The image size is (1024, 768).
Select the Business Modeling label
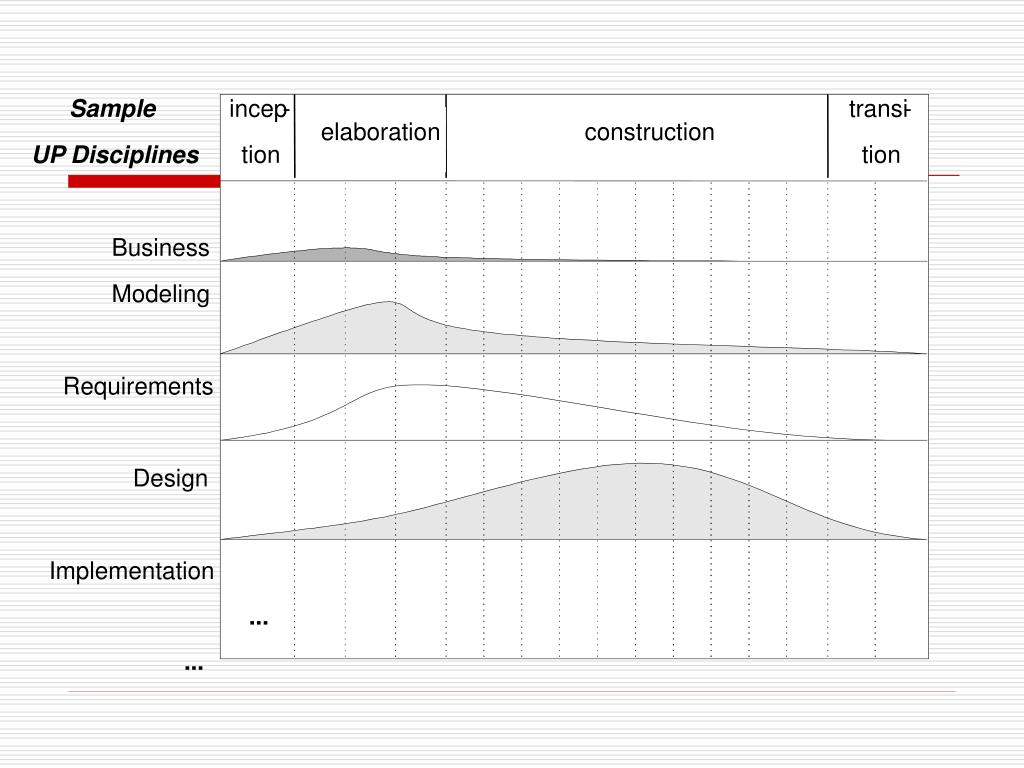(161, 271)
